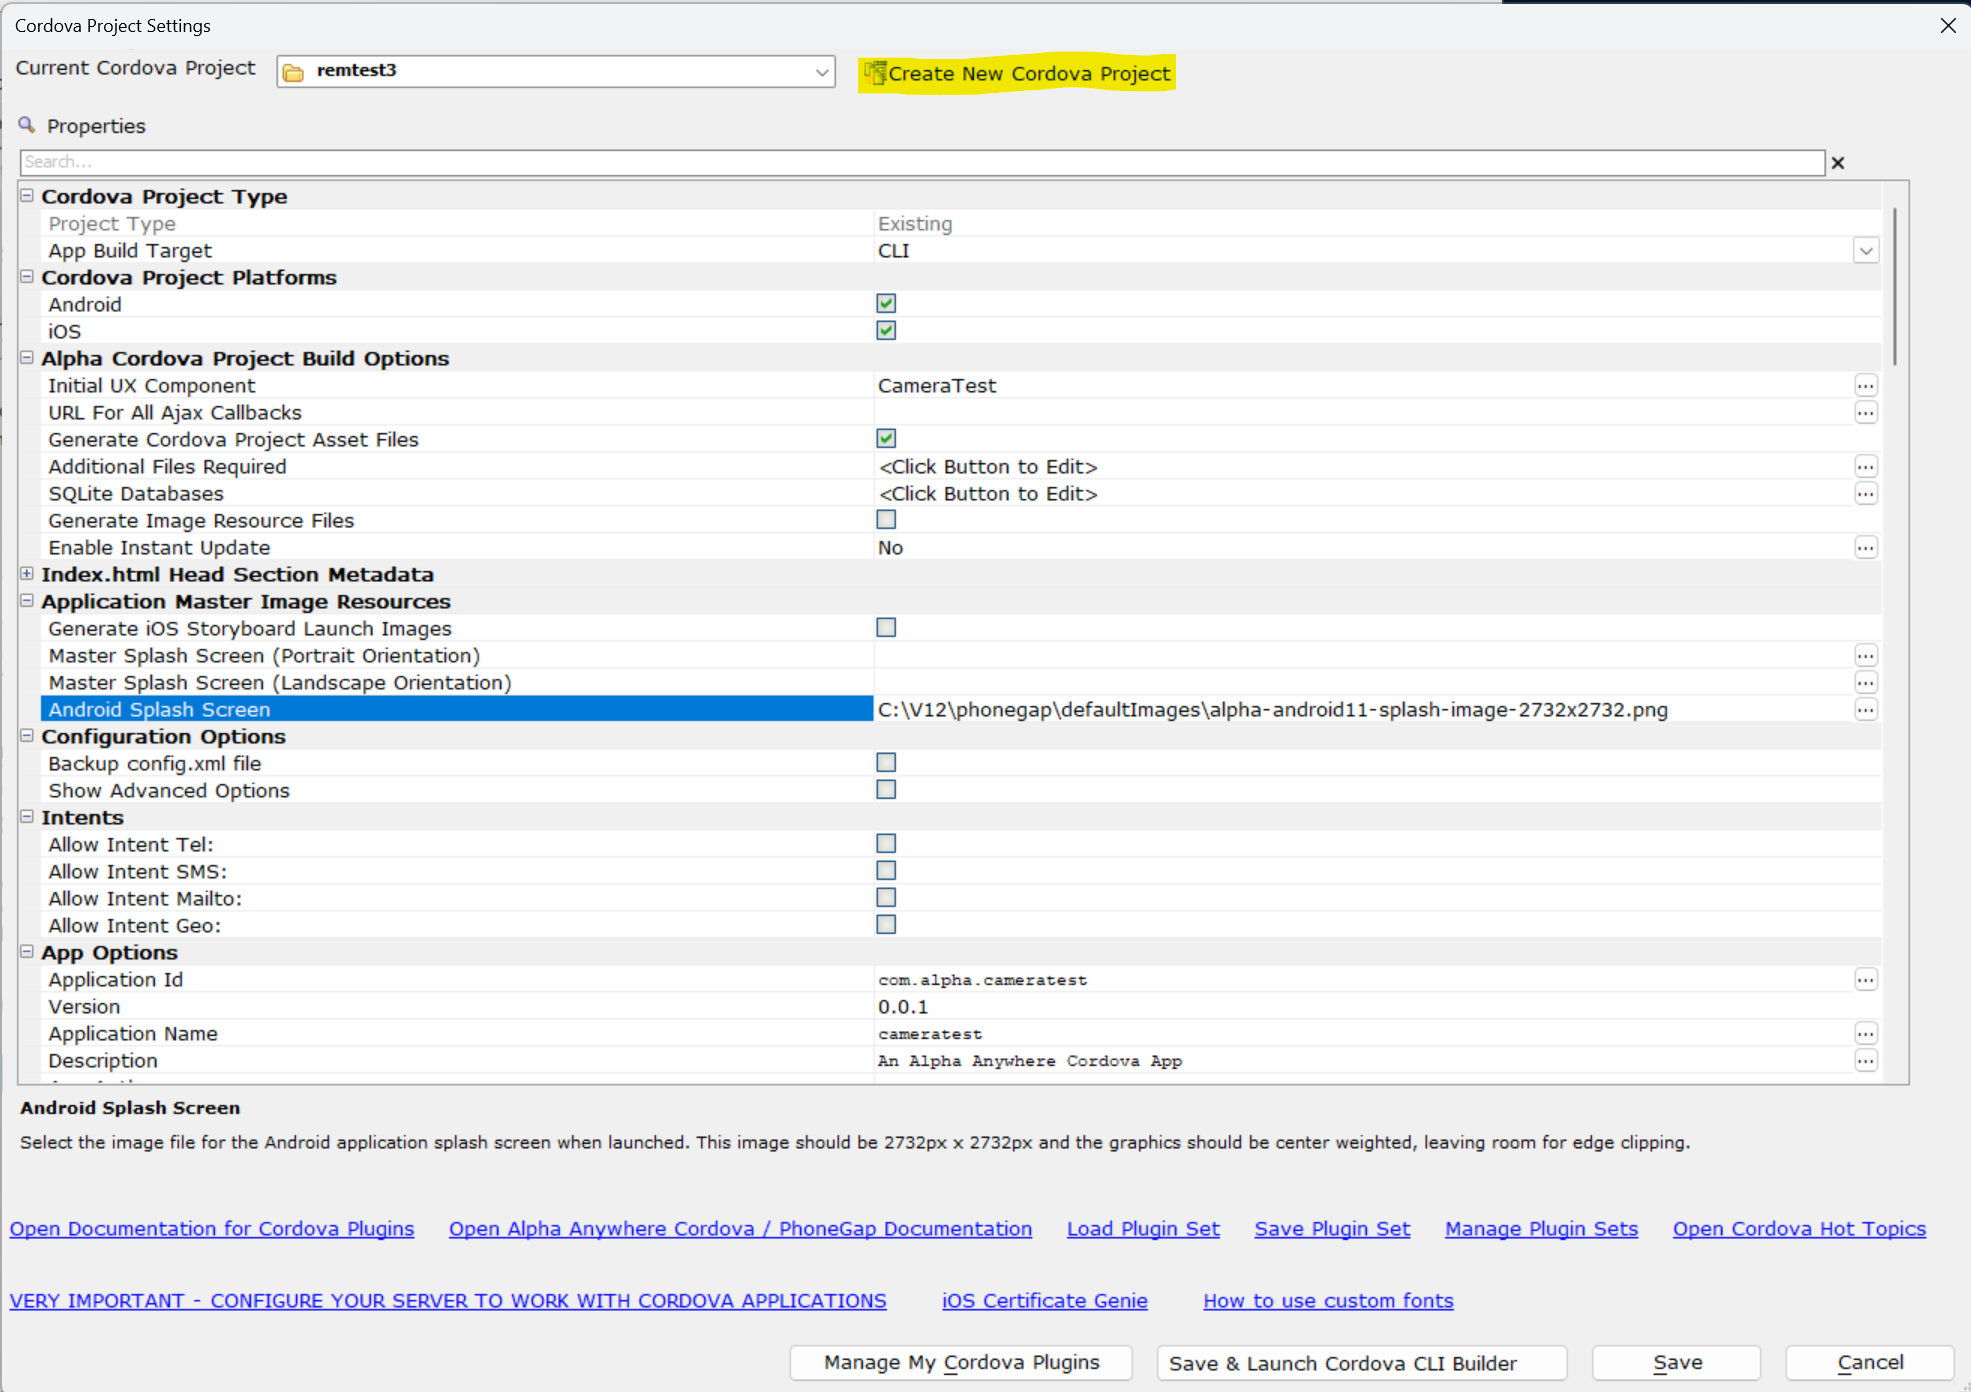The height and width of the screenshot is (1392, 1971).
Task: Check Backup config.xml file
Action: pyautogui.click(x=886, y=762)
